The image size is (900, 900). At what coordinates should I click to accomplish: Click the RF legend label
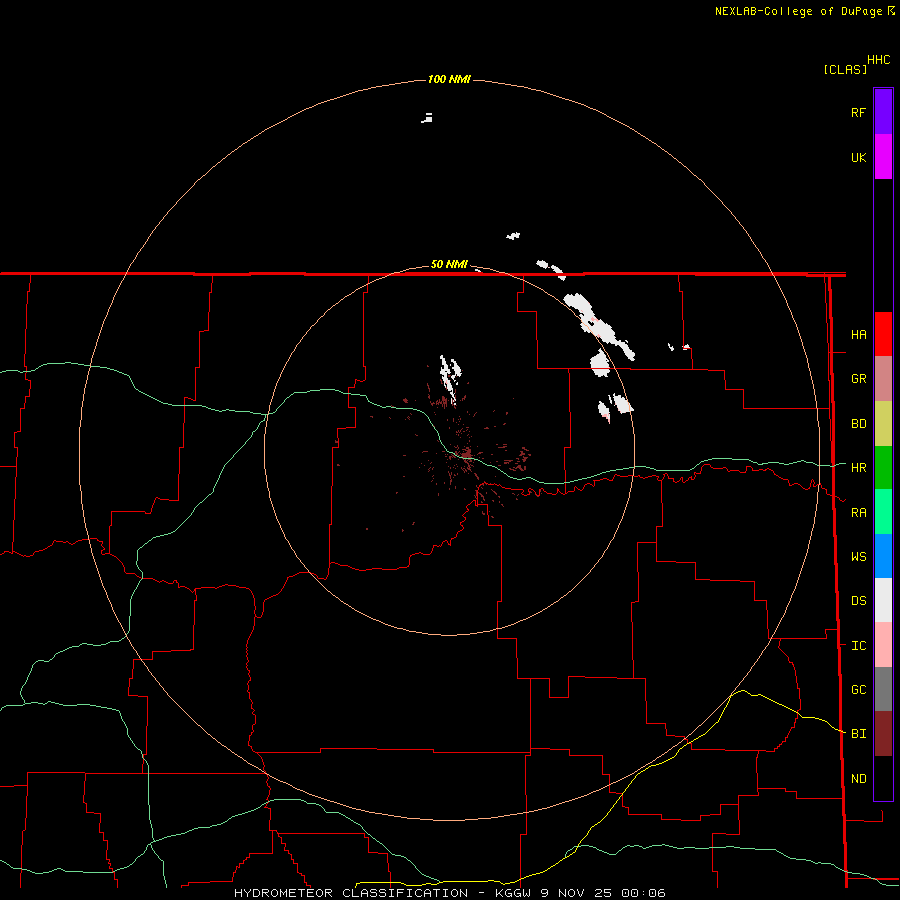point(858,112)
